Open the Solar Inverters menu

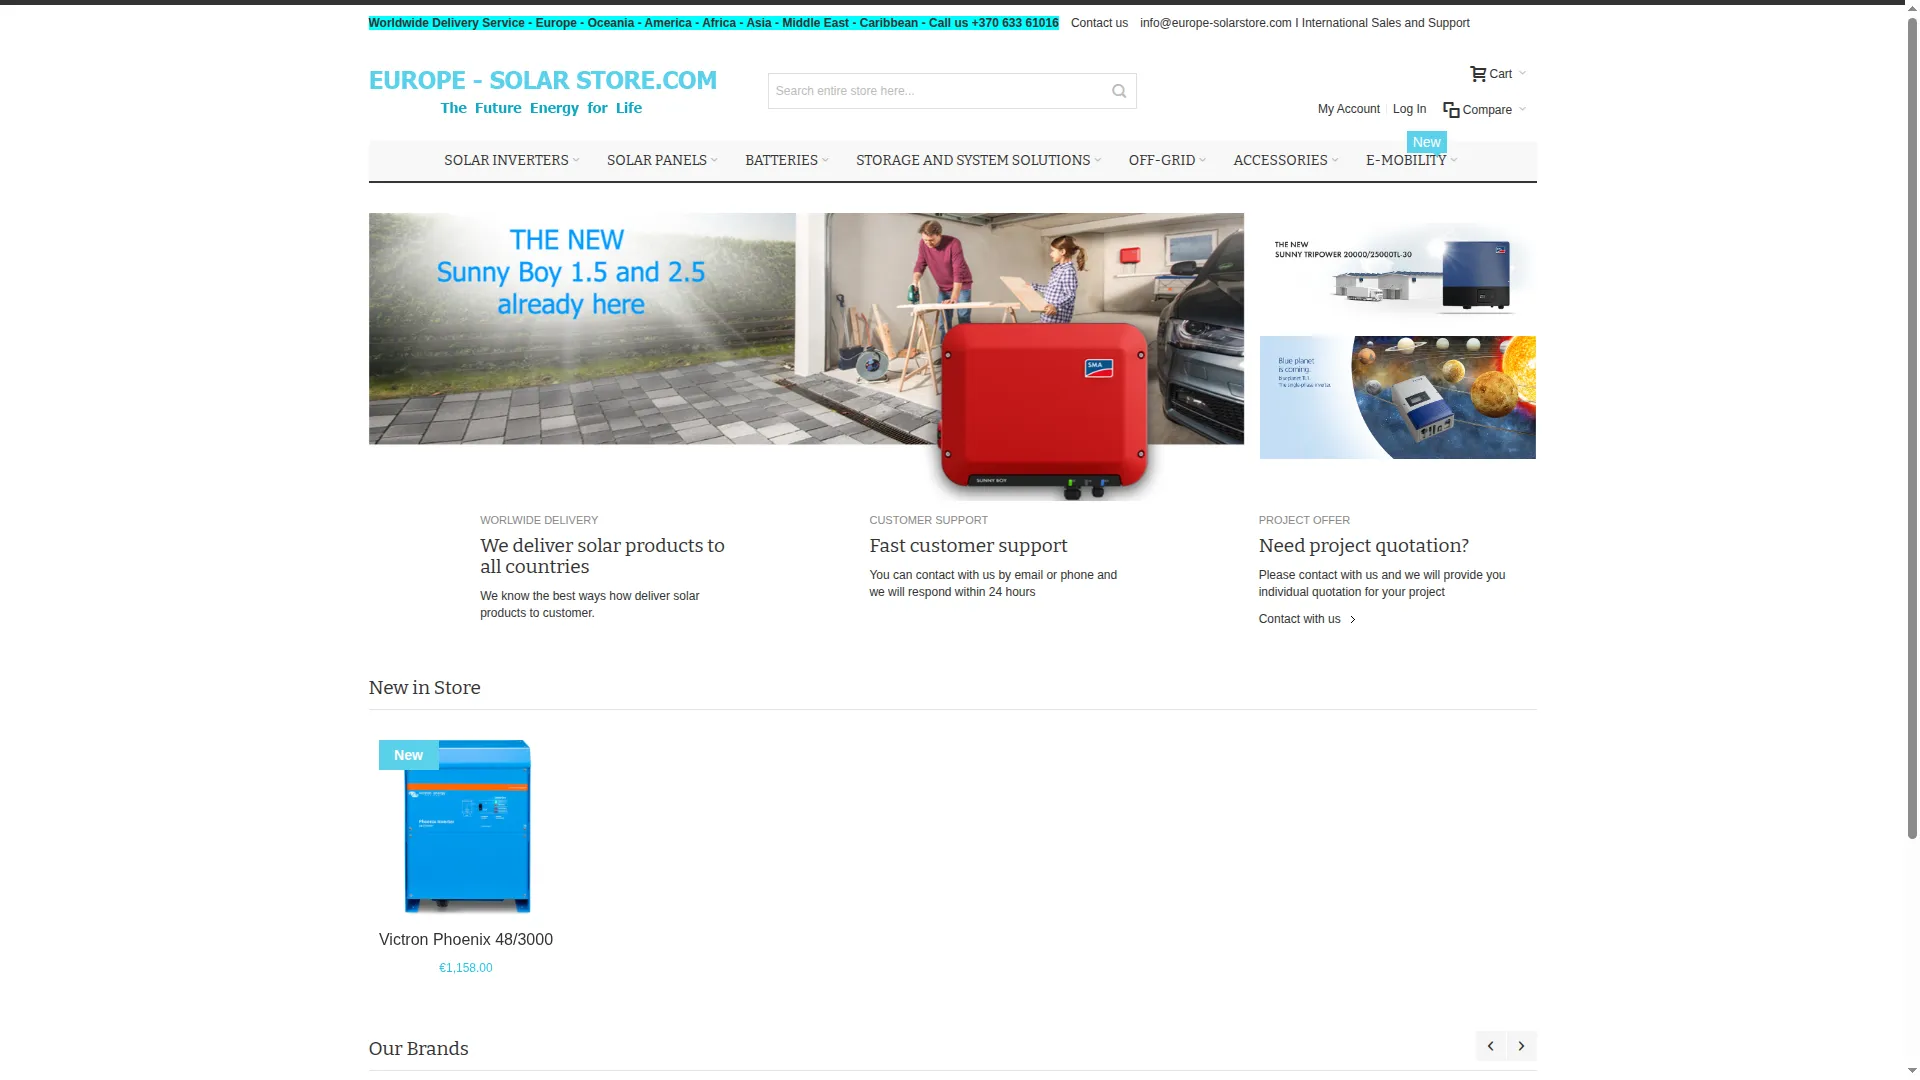coord(506,160)
